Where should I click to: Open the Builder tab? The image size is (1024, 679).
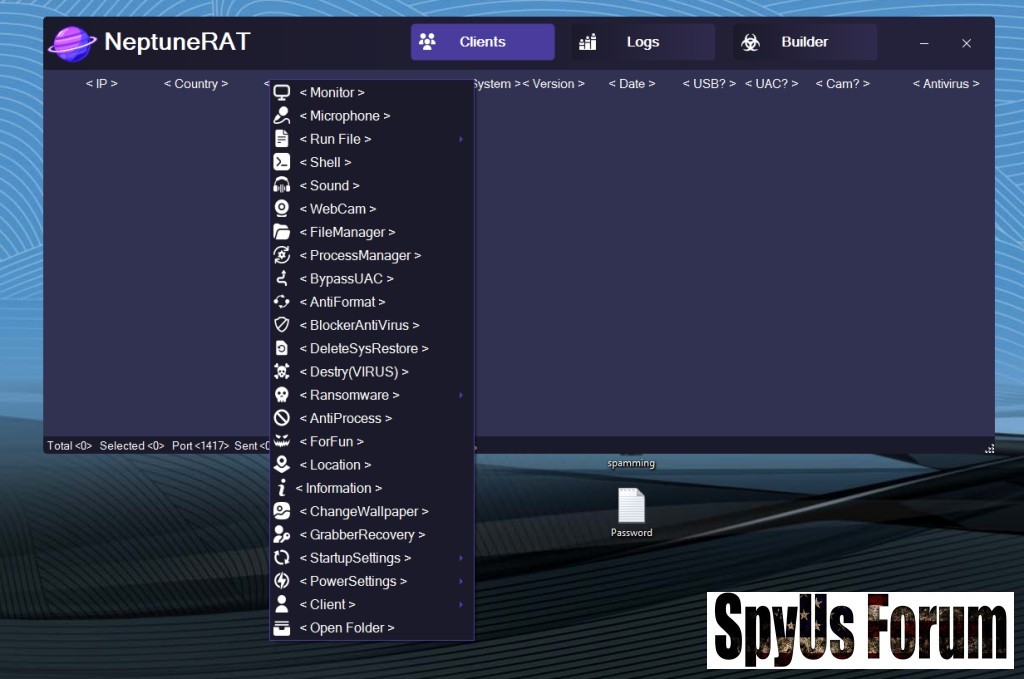click(804, 42)
